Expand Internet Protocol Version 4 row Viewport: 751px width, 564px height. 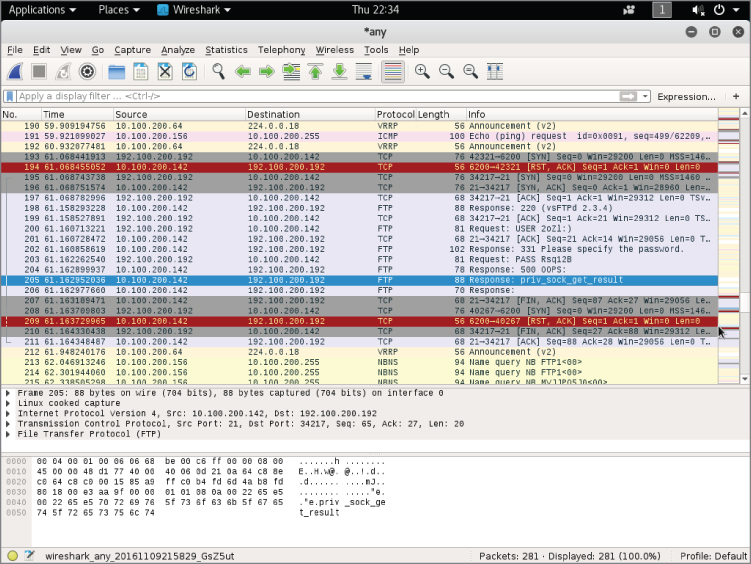[8, 414]
